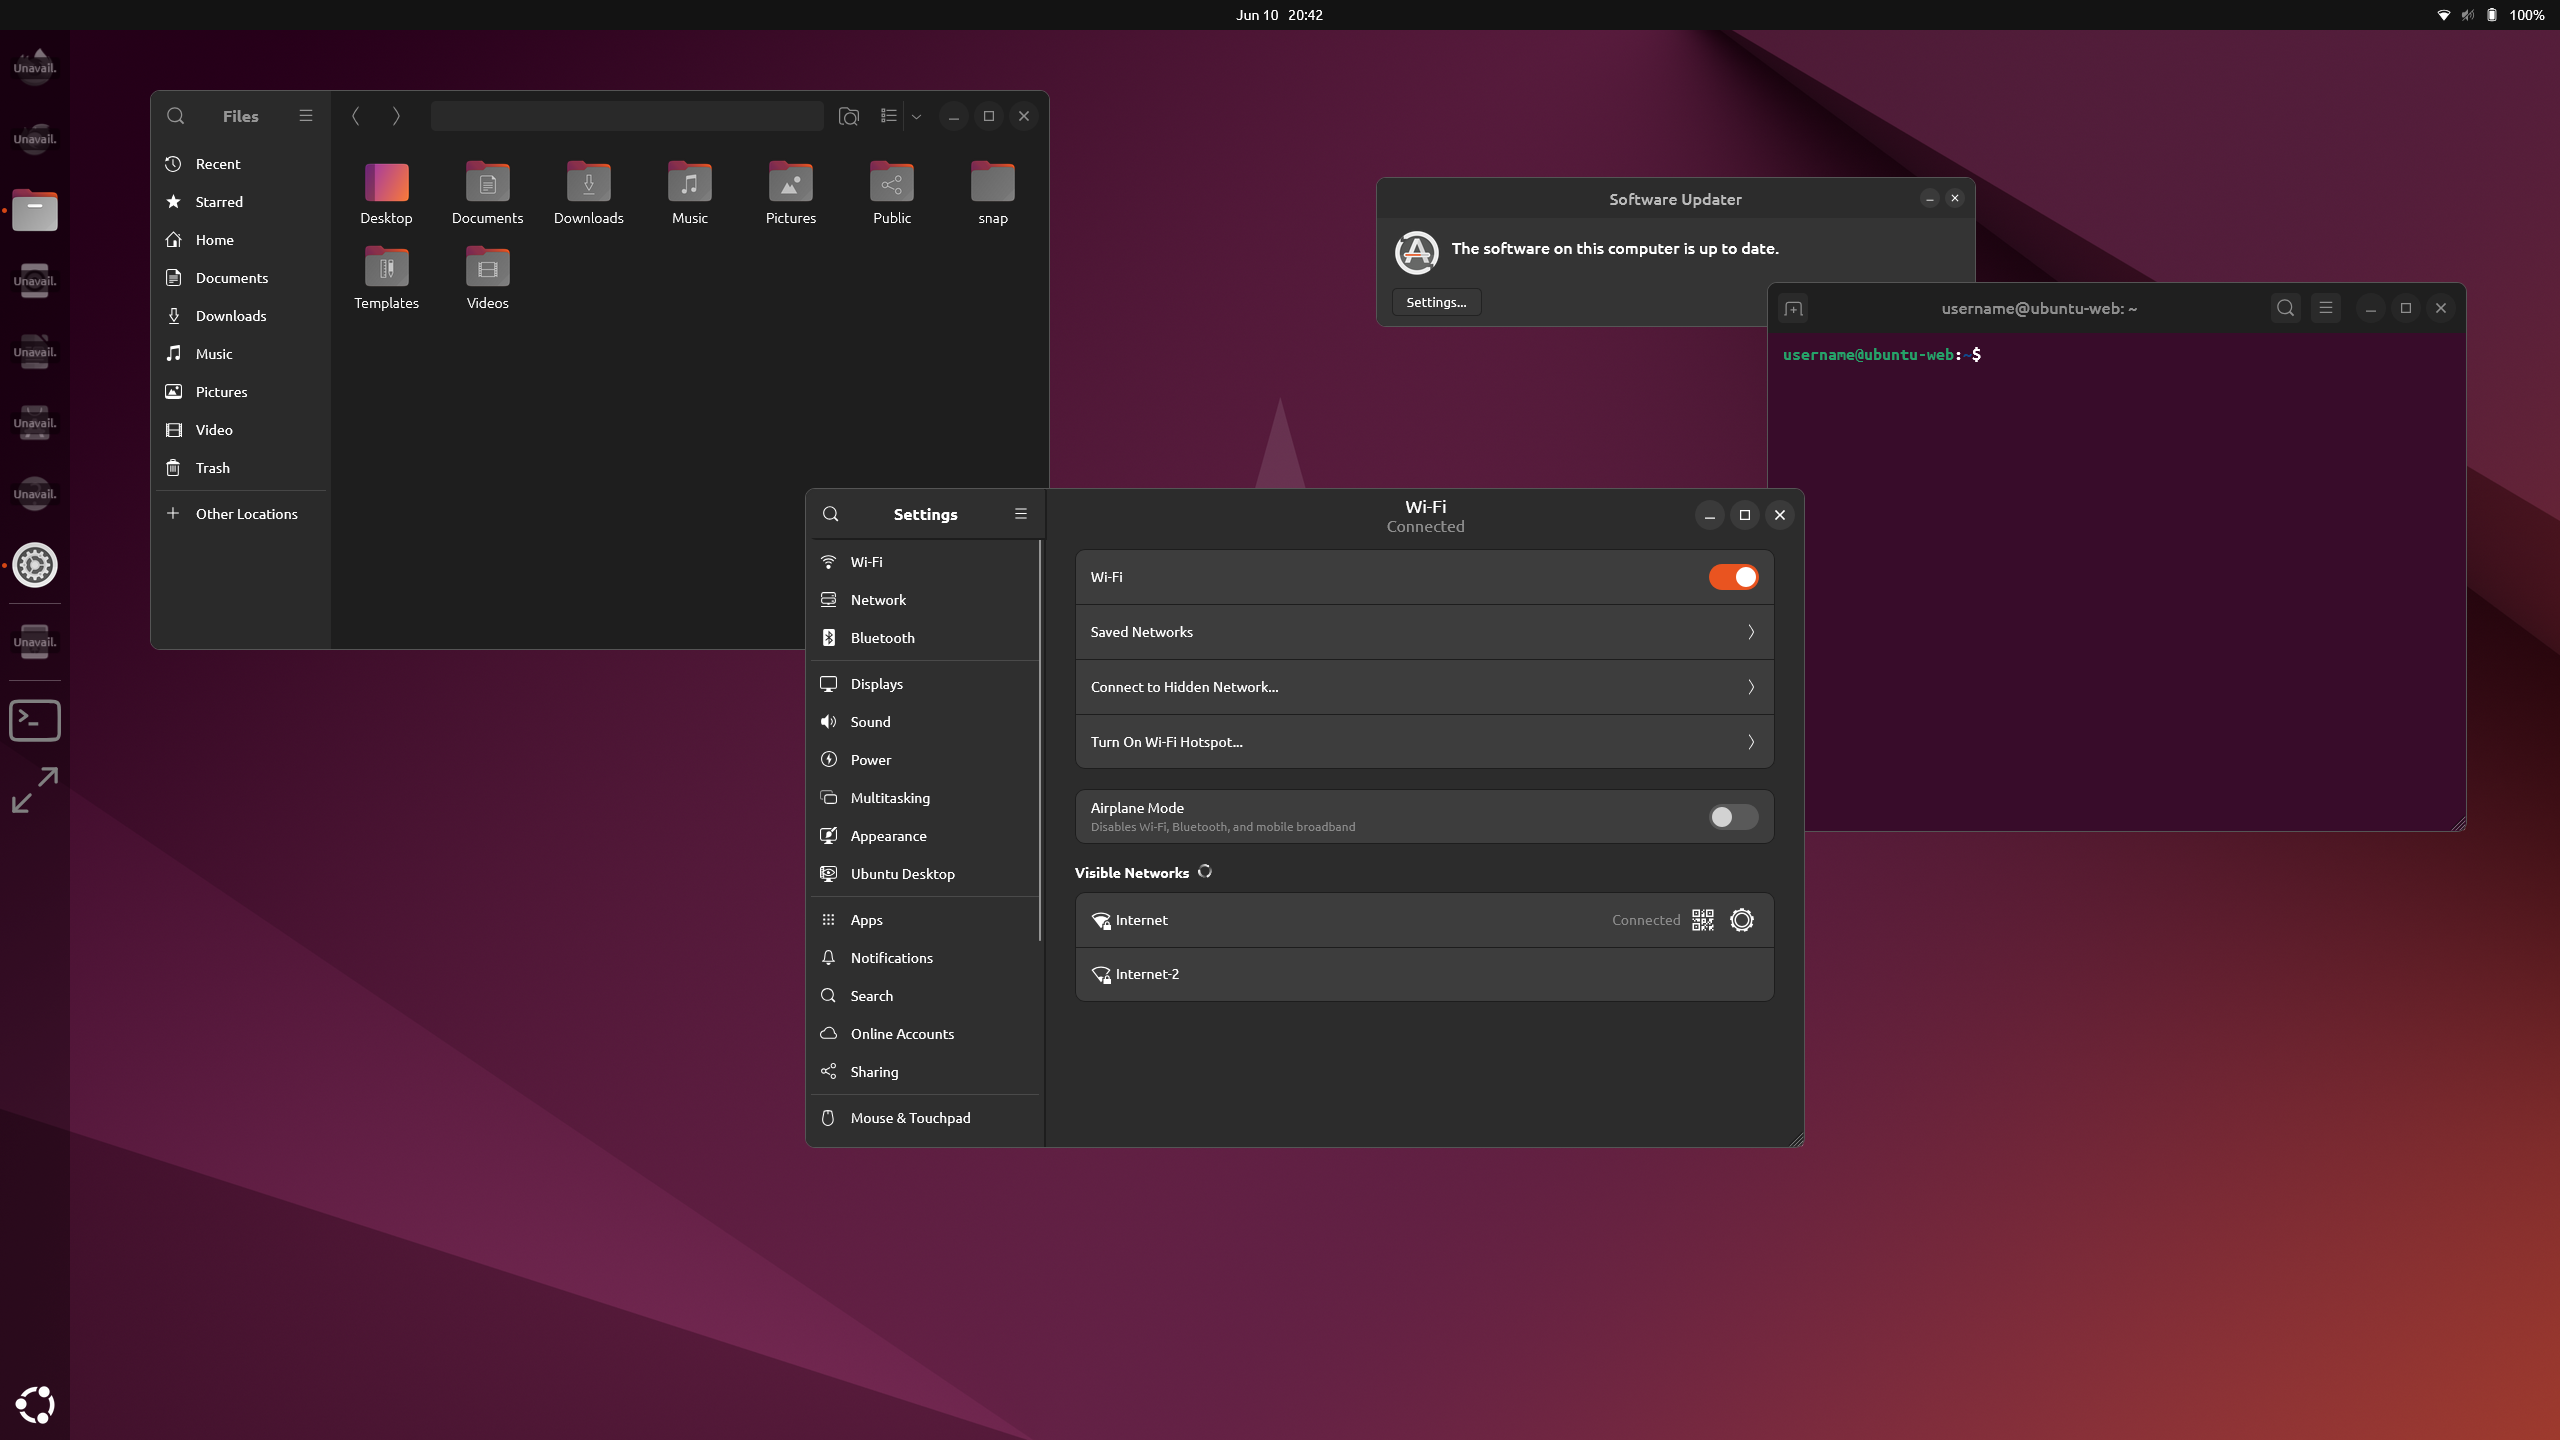Open settings gear for Internet network
This screenshot has height=1440, width=2560.
pyautogui.click(x=1741, y=920)
